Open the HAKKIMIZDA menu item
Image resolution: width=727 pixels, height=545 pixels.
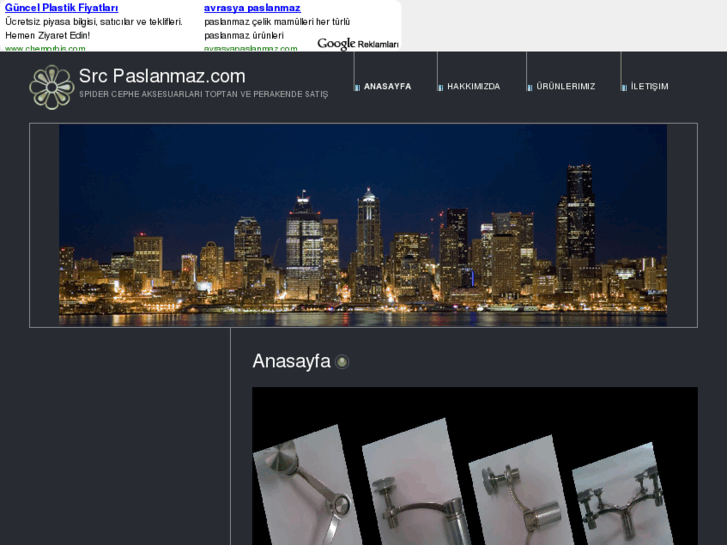473,86
